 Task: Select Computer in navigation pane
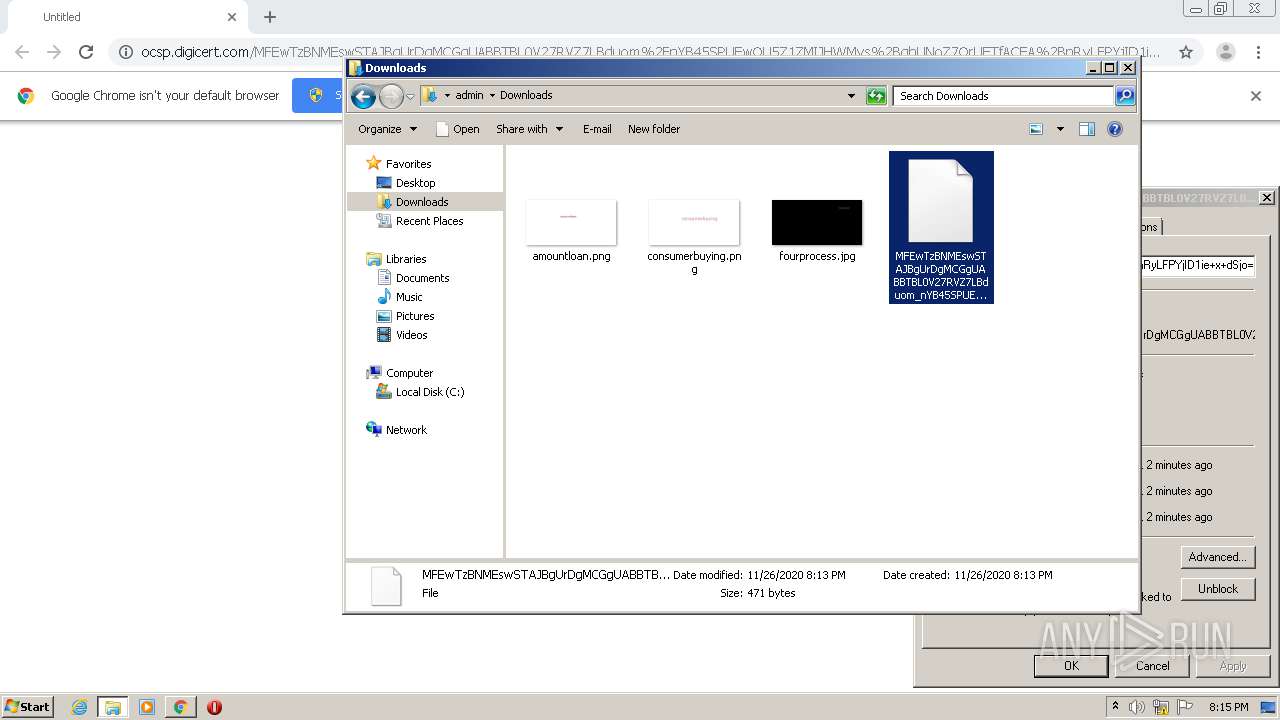click(409, 373)
